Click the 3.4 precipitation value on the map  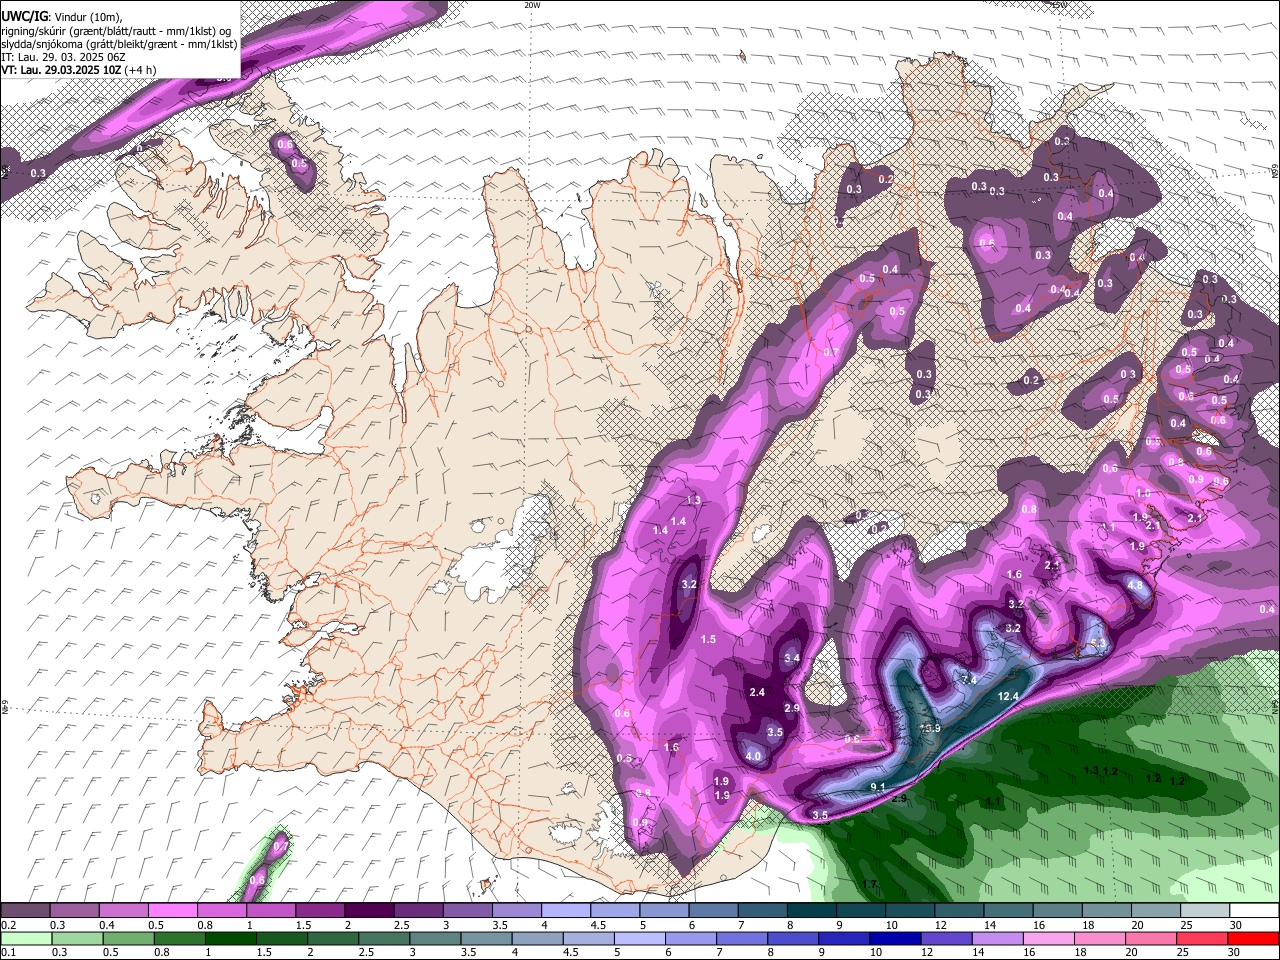coord(792,658)
